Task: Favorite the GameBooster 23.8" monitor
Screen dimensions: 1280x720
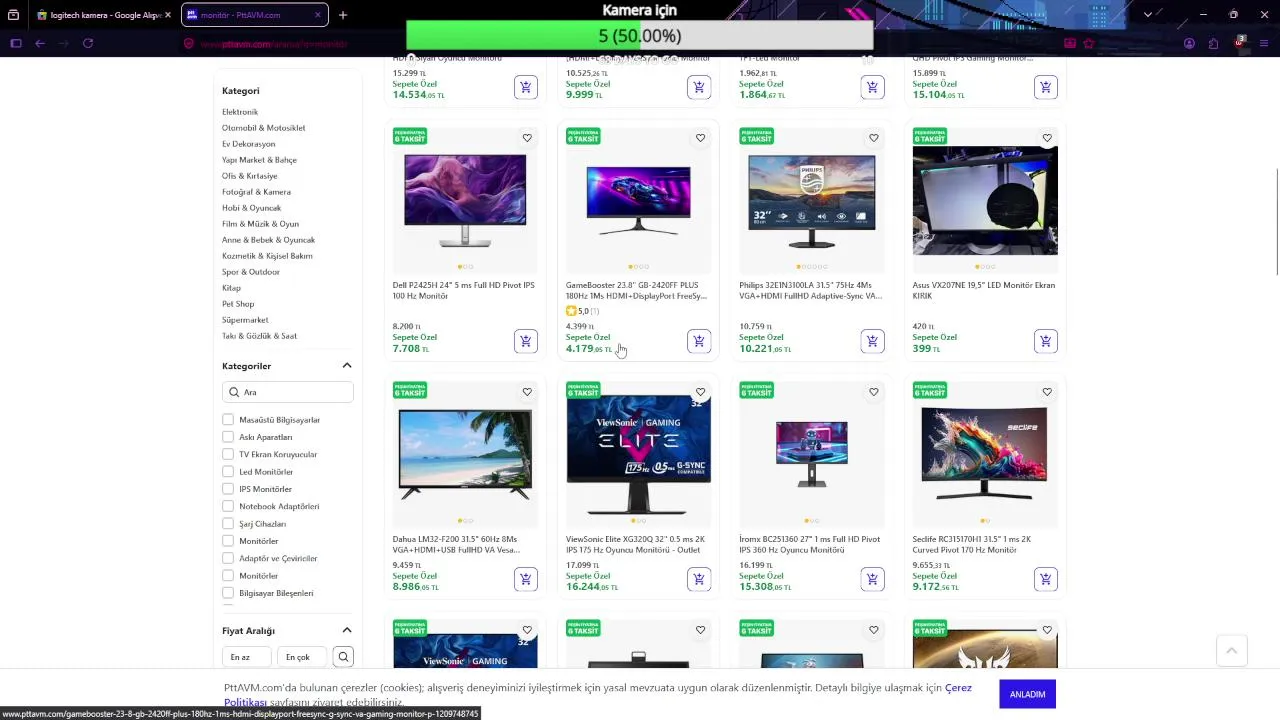Action: [700, 138]
